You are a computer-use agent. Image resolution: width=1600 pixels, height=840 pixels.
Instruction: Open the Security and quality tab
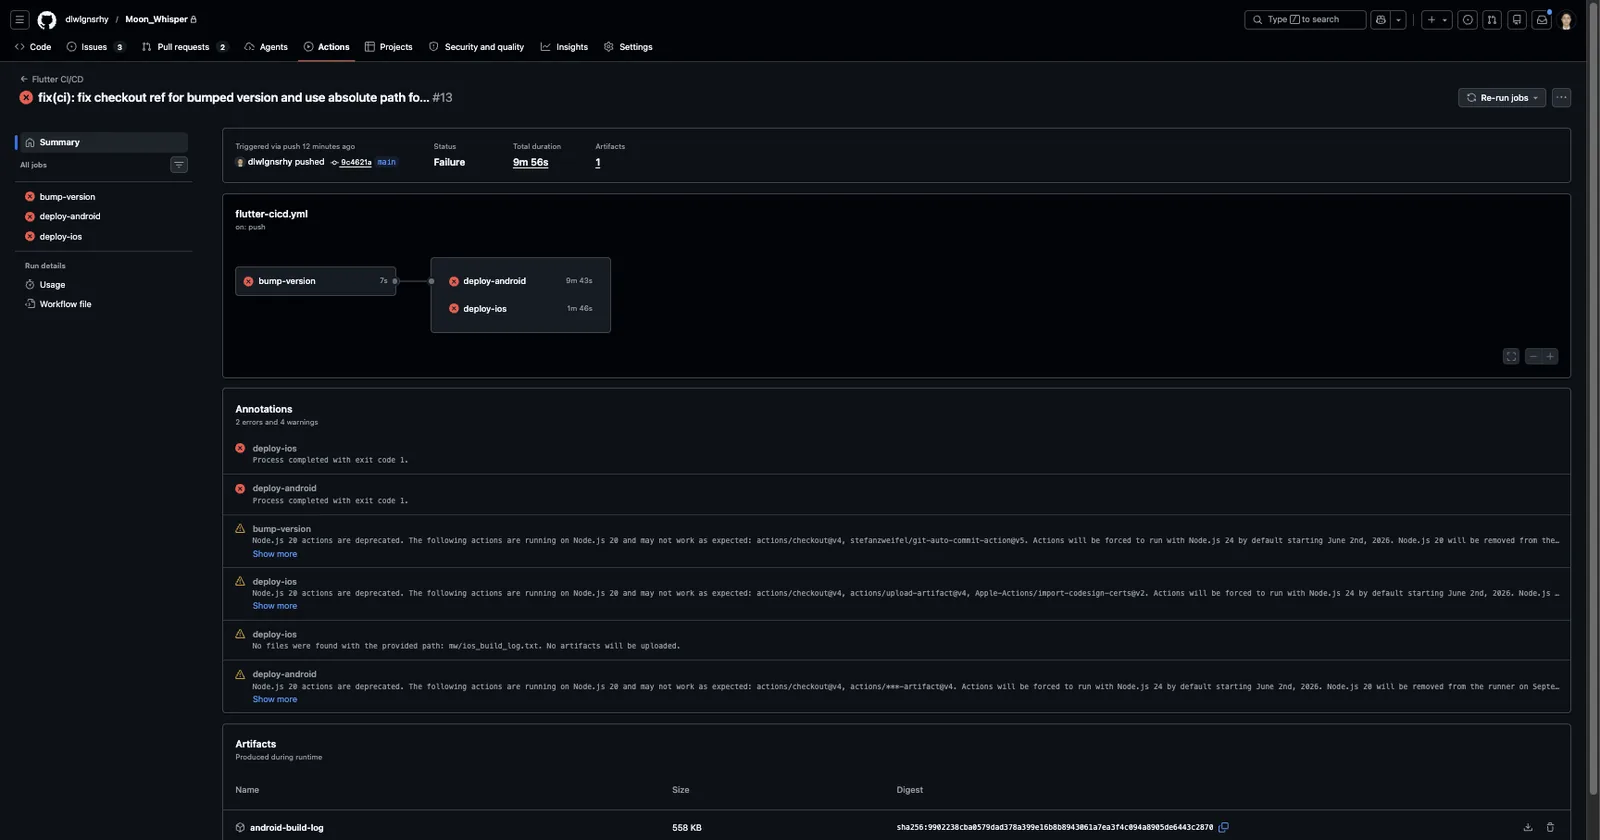click(x=476, y=47)
